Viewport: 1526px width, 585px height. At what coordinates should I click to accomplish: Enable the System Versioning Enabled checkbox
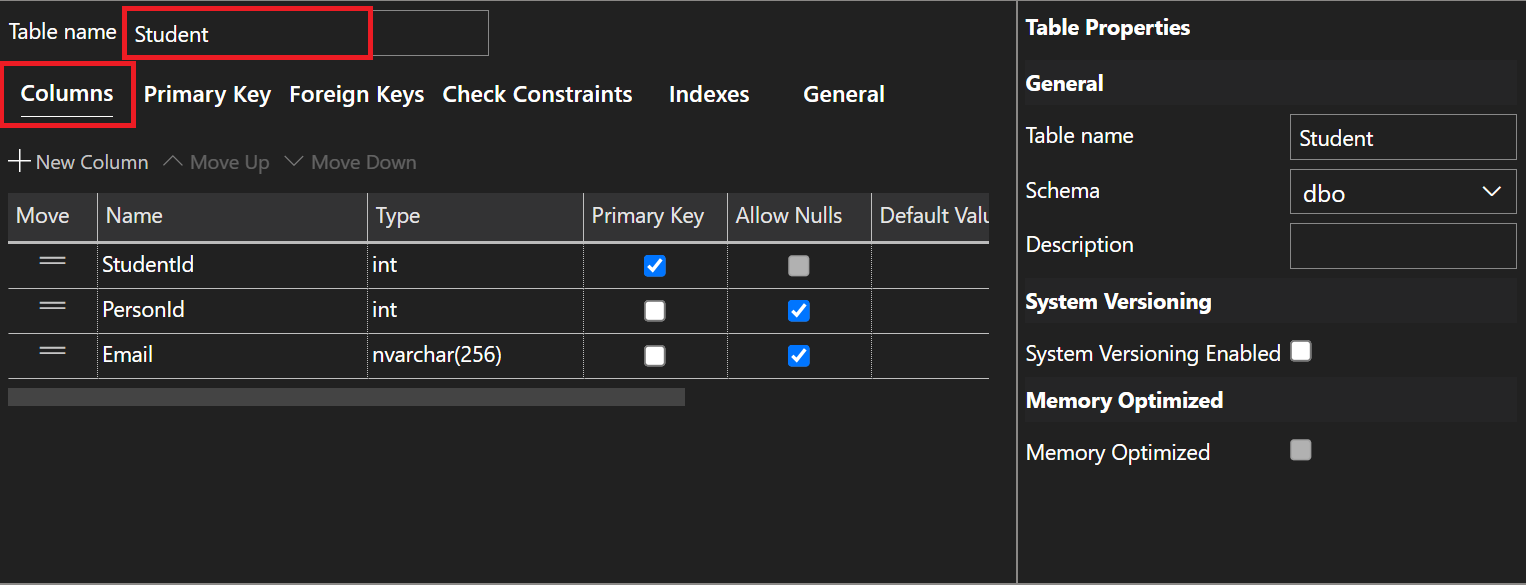(1300, 351)
